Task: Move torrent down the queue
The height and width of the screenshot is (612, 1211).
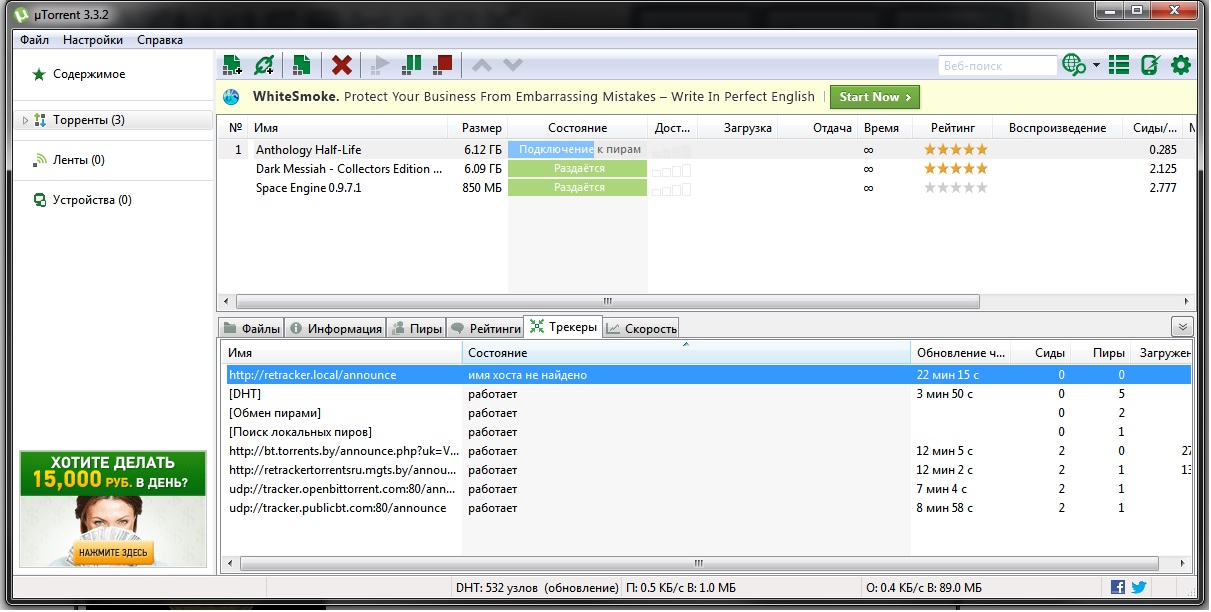Action: point(513,65)
